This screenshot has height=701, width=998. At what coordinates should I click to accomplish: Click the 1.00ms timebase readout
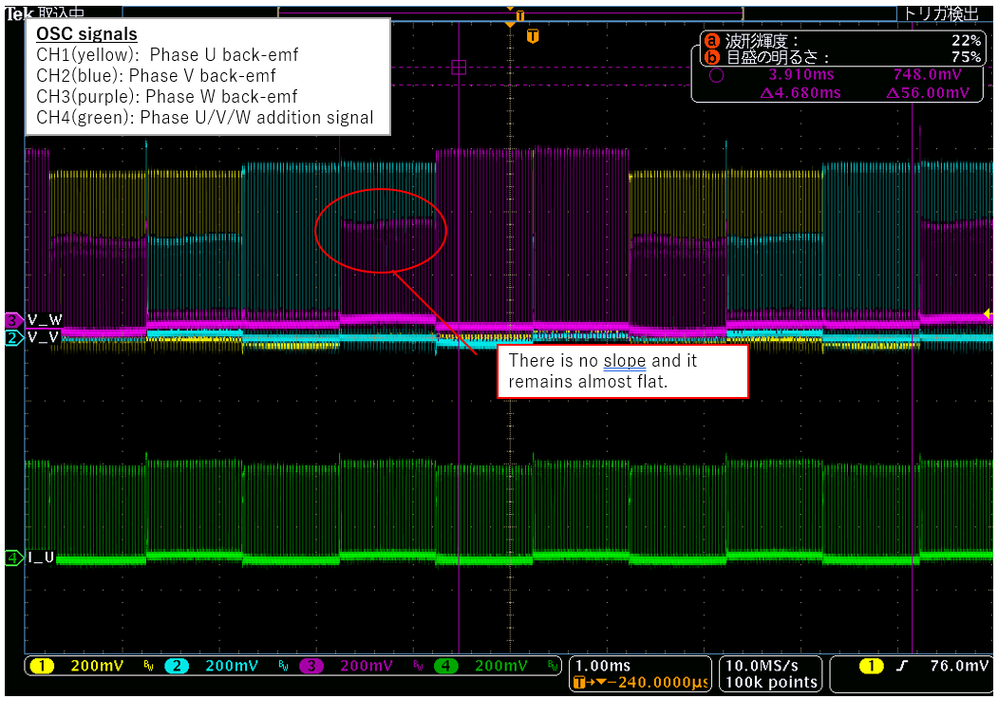[603, 666]
